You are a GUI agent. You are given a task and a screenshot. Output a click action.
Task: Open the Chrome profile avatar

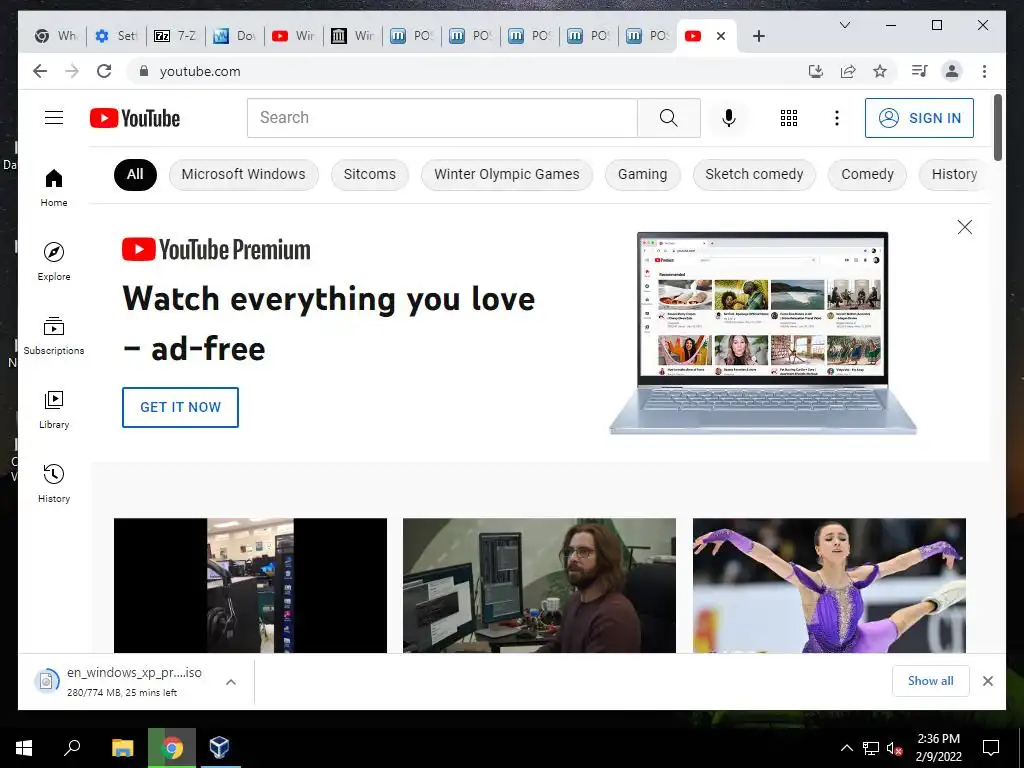(x=952, y=71)
